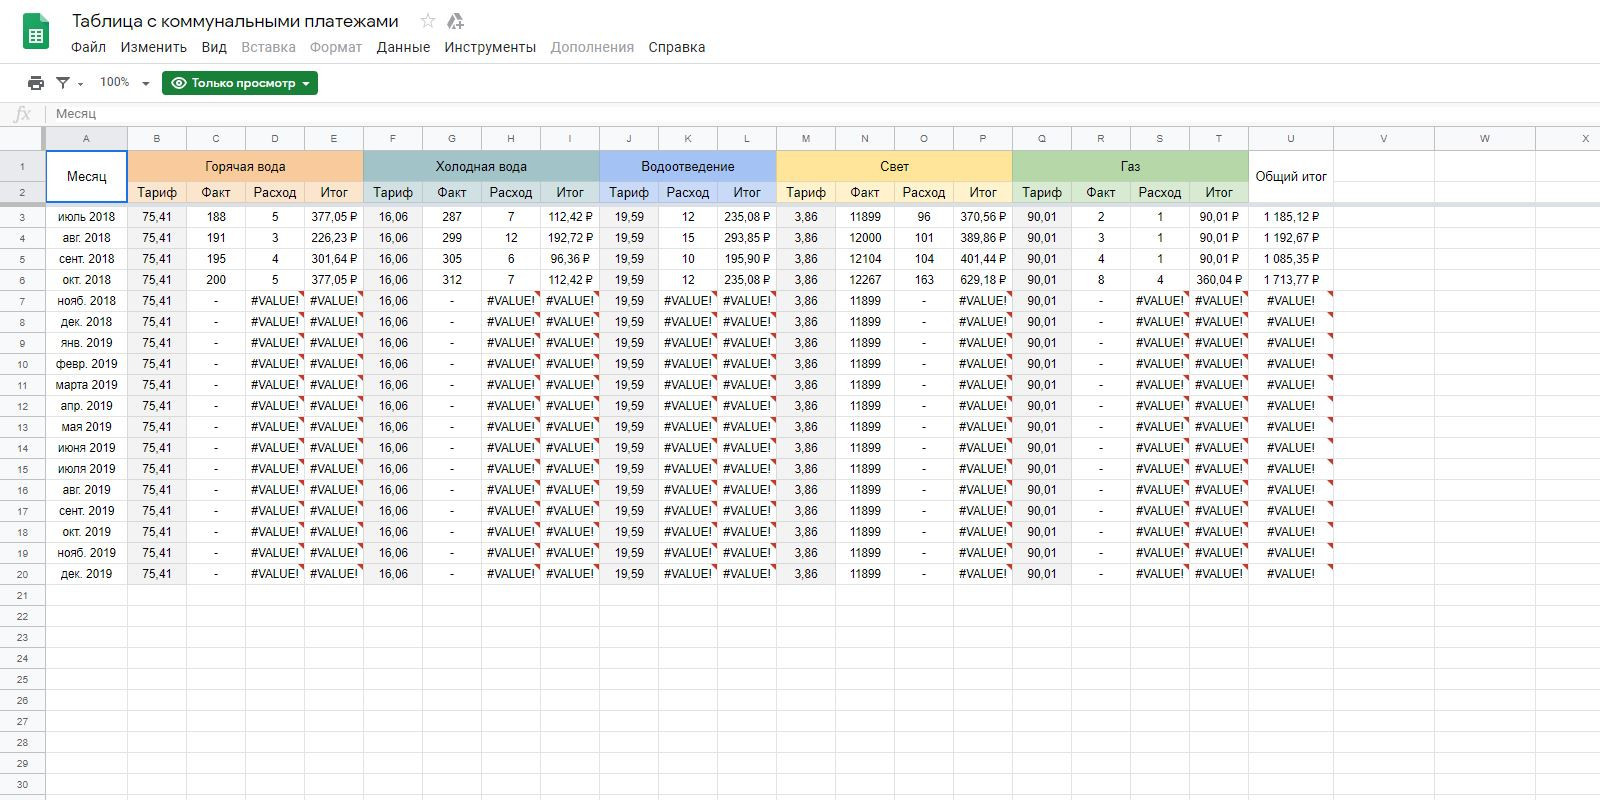
Task: Open the 100% zoom dropdown
Action: pyautogui.click(x=124, y=83)
